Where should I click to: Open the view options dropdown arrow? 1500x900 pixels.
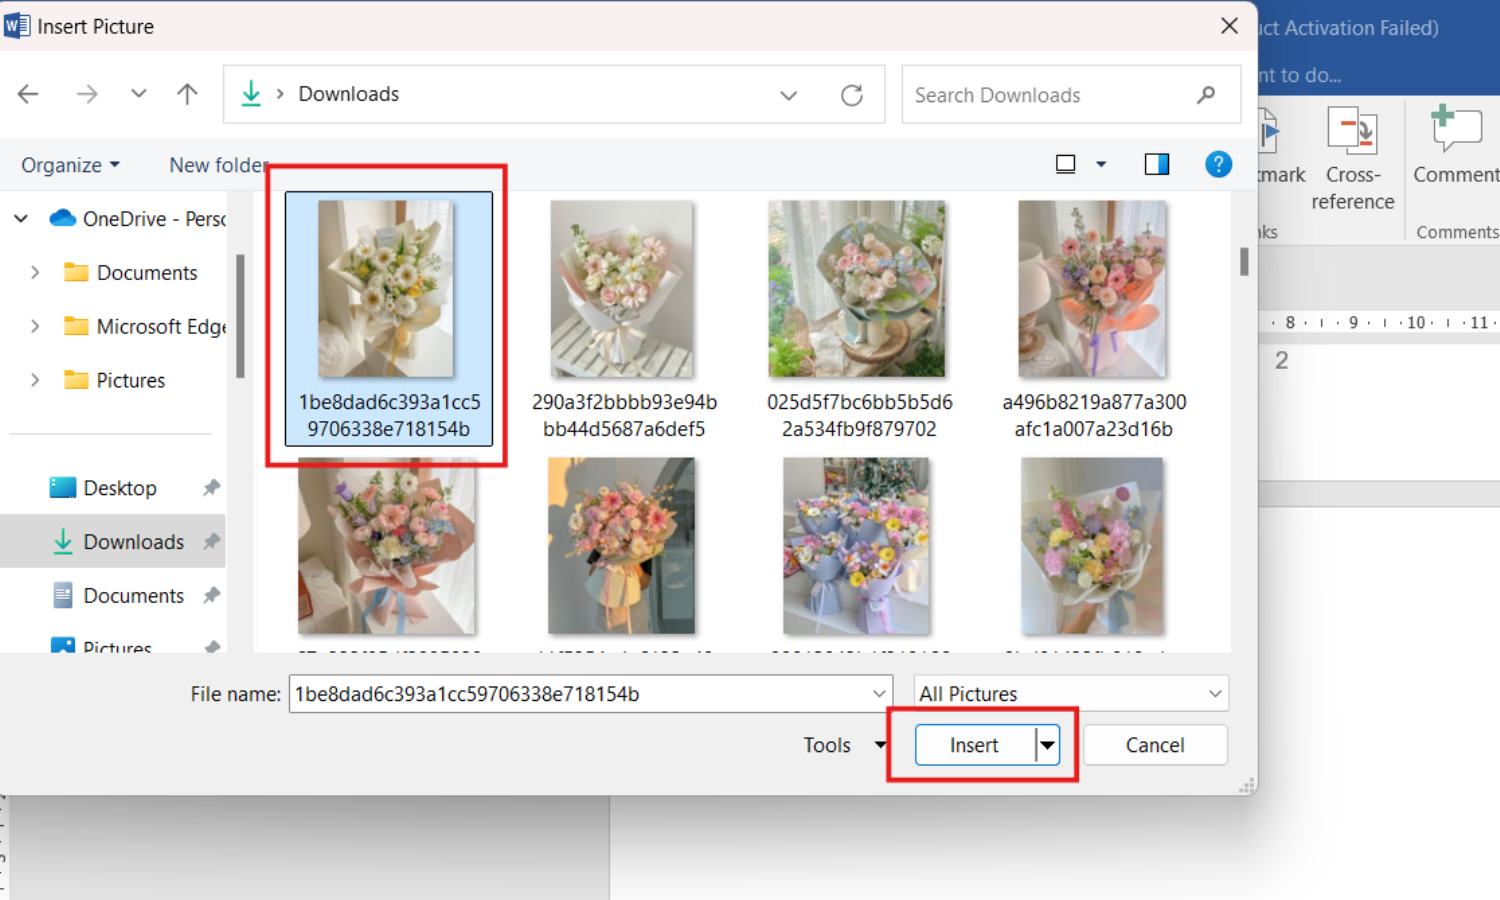1101,164
